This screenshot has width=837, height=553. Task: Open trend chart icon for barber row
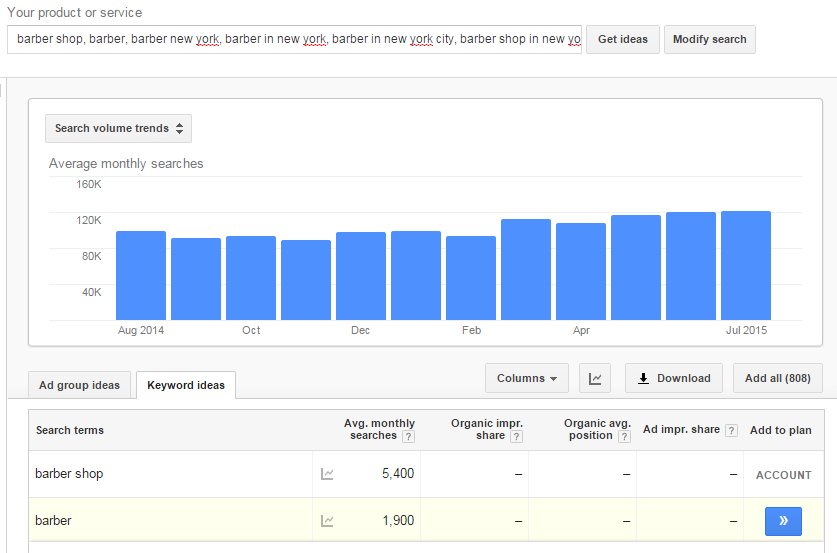pos(327,520)
